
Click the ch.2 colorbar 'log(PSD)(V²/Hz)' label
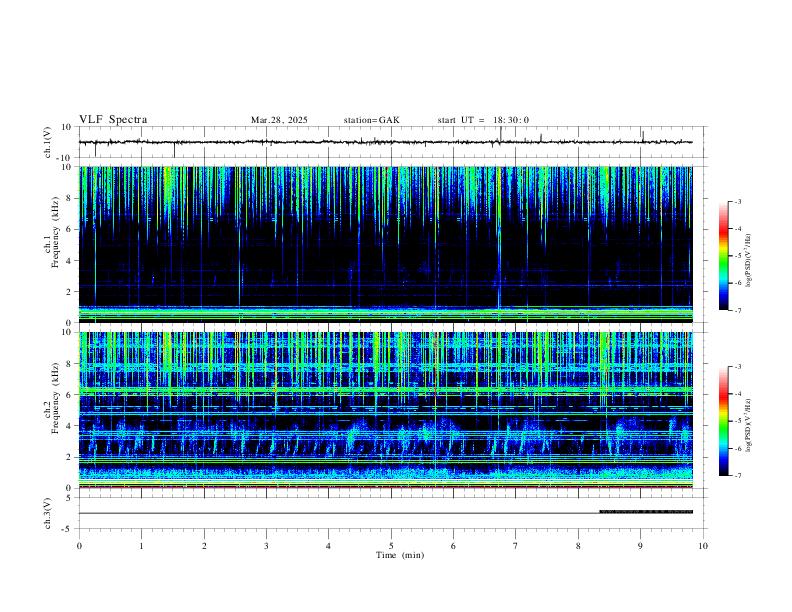pos(748,425)
